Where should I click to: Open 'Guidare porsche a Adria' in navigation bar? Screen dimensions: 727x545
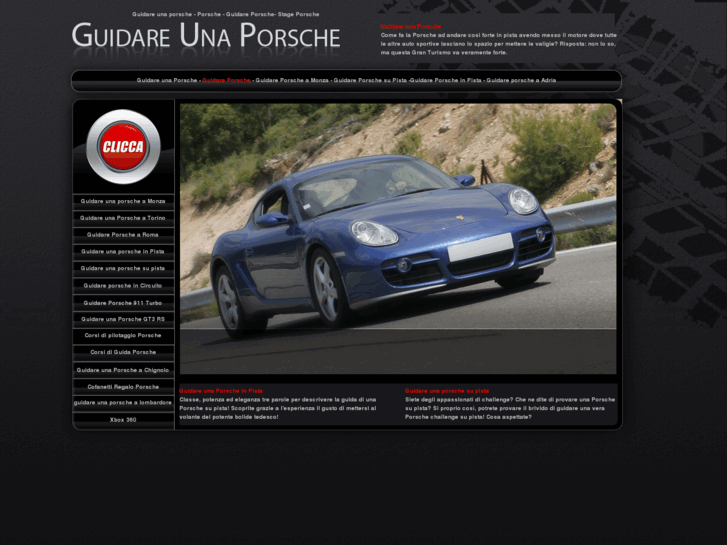click(521, 80)
